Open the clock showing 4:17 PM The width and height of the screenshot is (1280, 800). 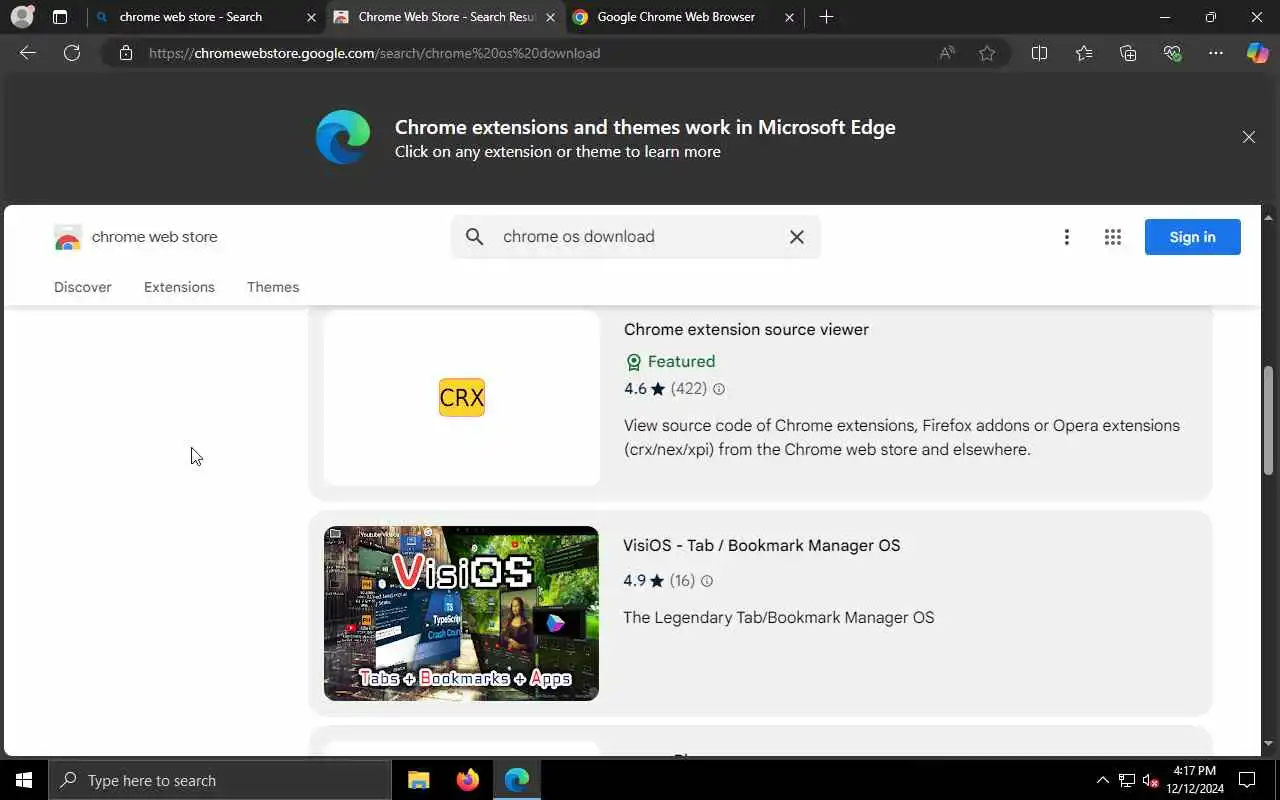click(1194, 780)
